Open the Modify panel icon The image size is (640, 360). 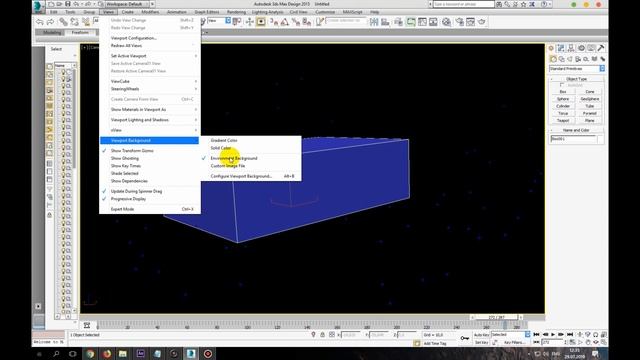pyautogui.click(x=561, y=48)
